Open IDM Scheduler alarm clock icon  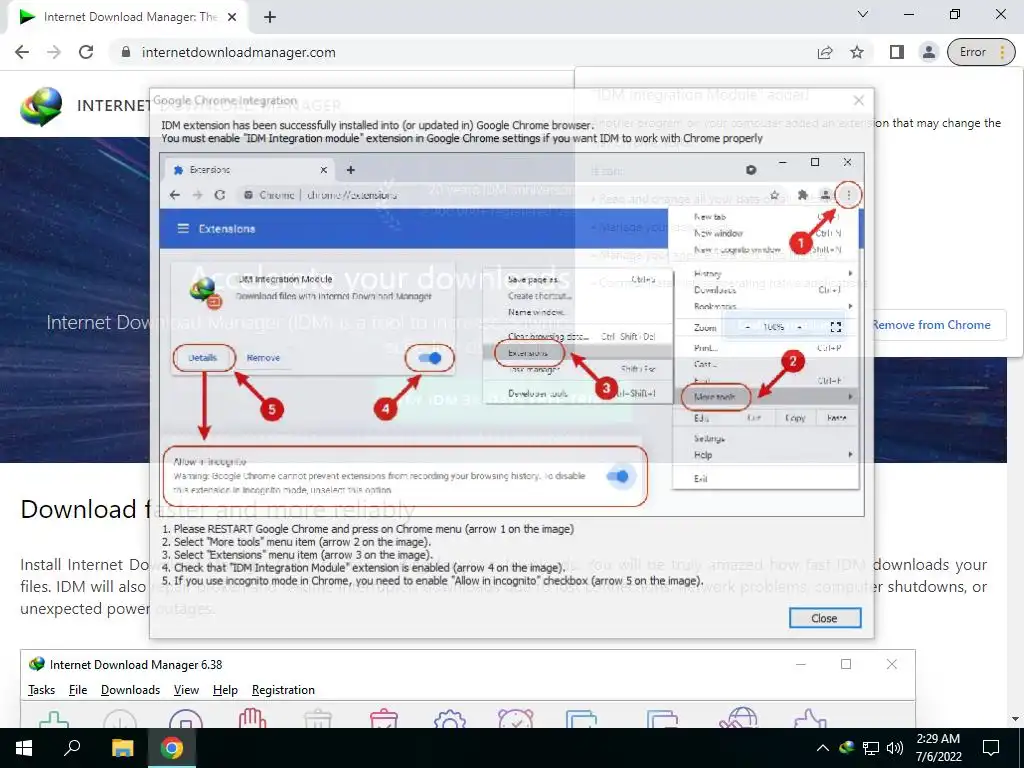point(516,718)
